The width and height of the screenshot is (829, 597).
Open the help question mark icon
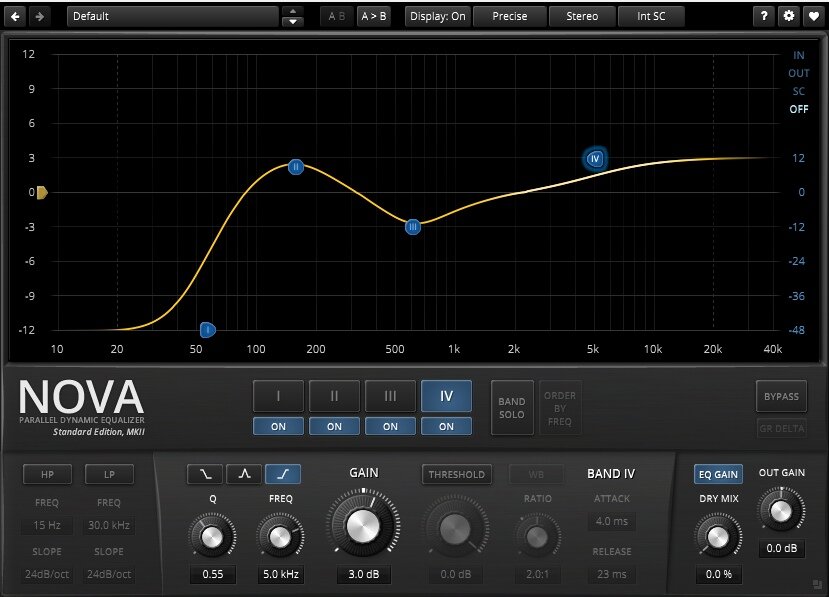[x=764, y=16]
